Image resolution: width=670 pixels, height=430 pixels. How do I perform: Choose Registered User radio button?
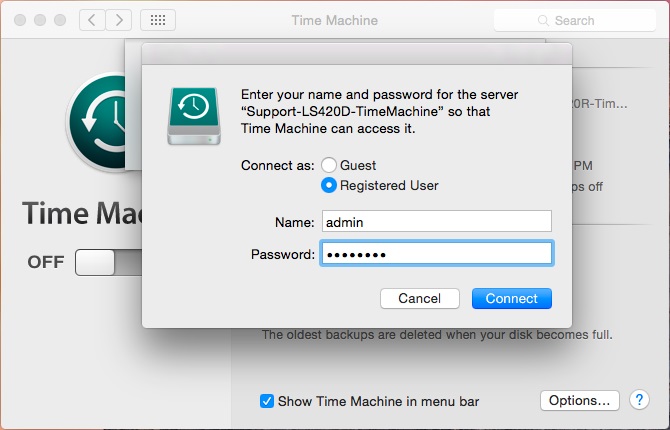pos(328,185)
